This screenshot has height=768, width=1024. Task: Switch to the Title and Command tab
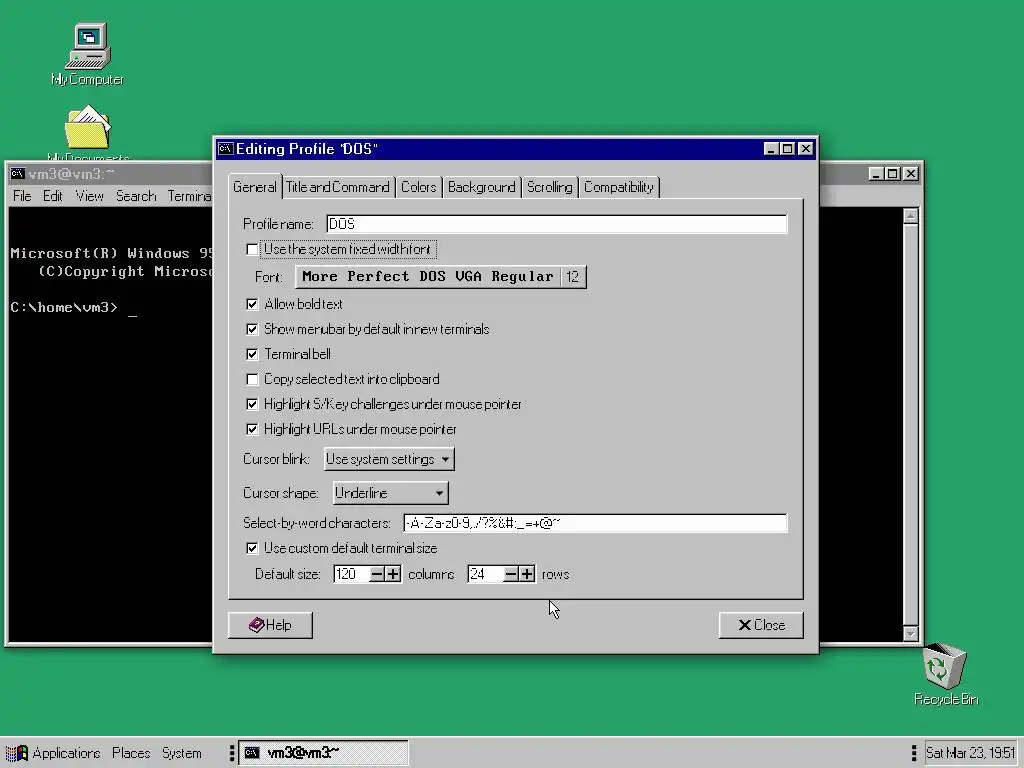pyautogui.click(x=338, y=187)
